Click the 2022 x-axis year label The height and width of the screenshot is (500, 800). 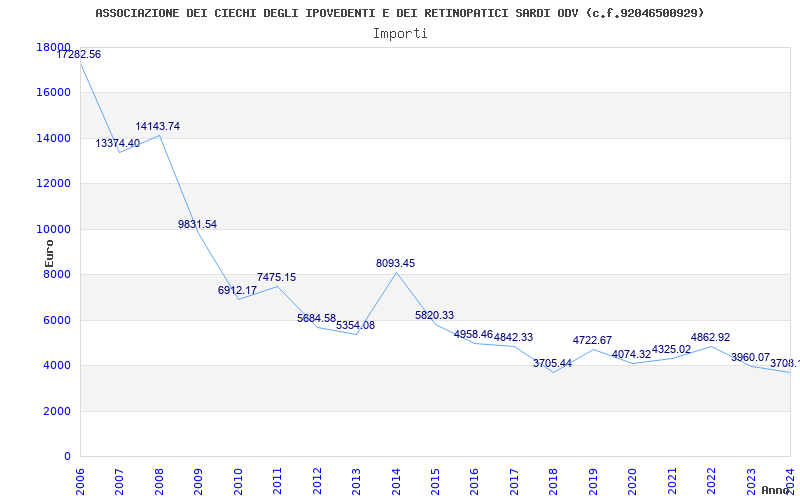coord(711,481)
